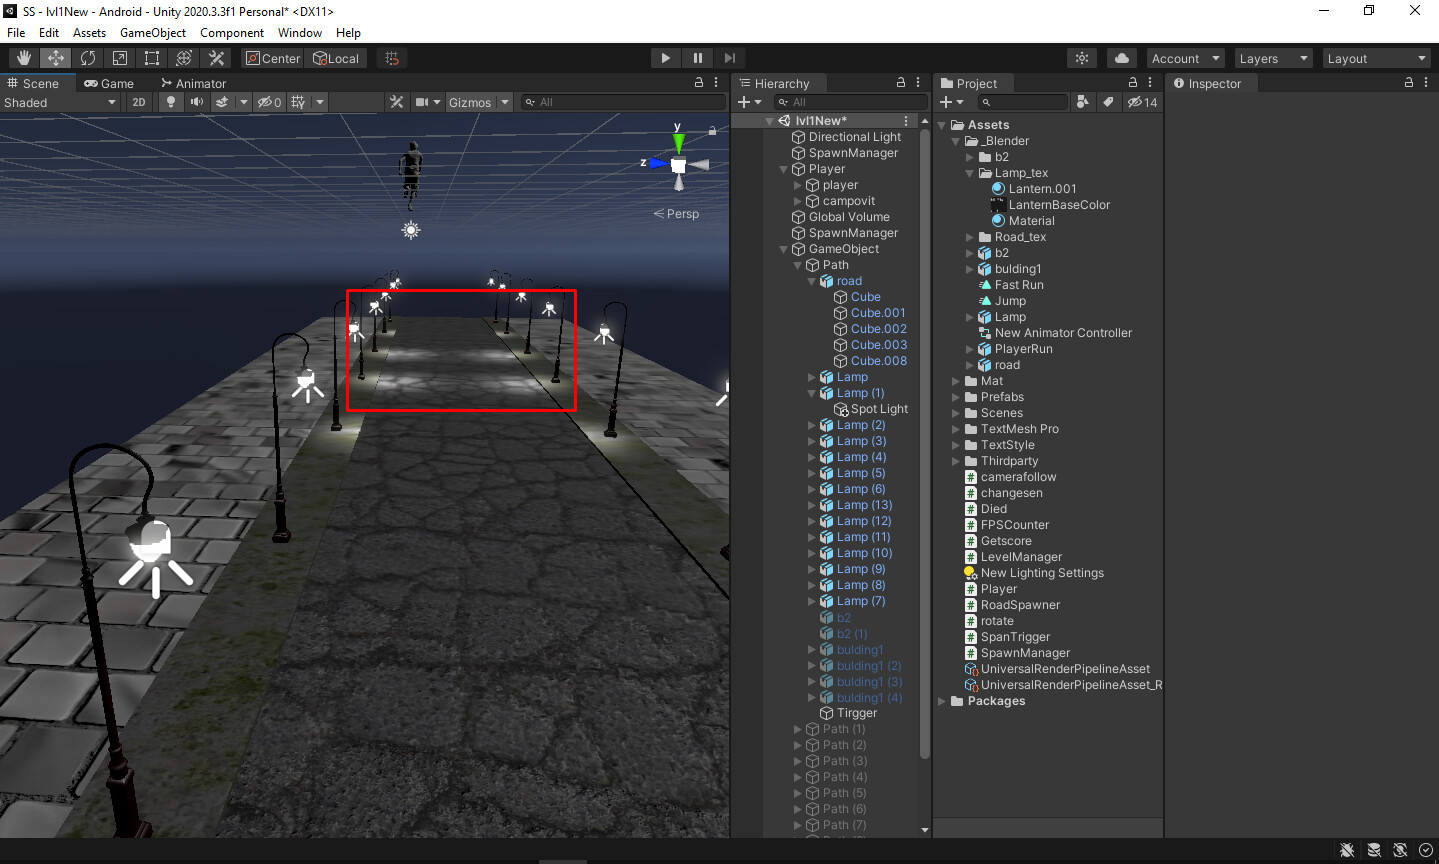Open effects options dropdown arrow
The image size is (1439, 864).
pos(244,102)
